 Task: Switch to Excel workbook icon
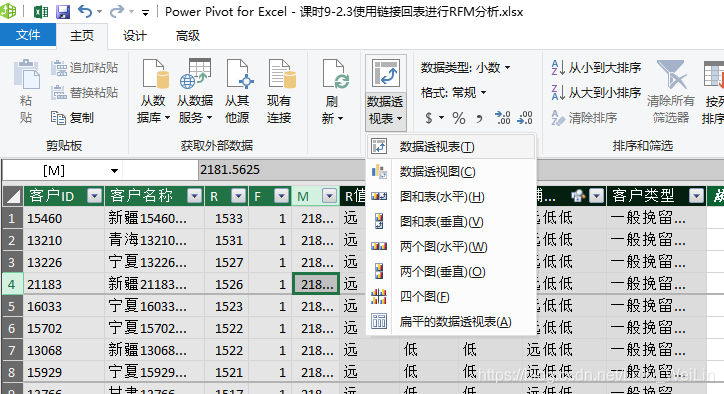click(41, 11)
